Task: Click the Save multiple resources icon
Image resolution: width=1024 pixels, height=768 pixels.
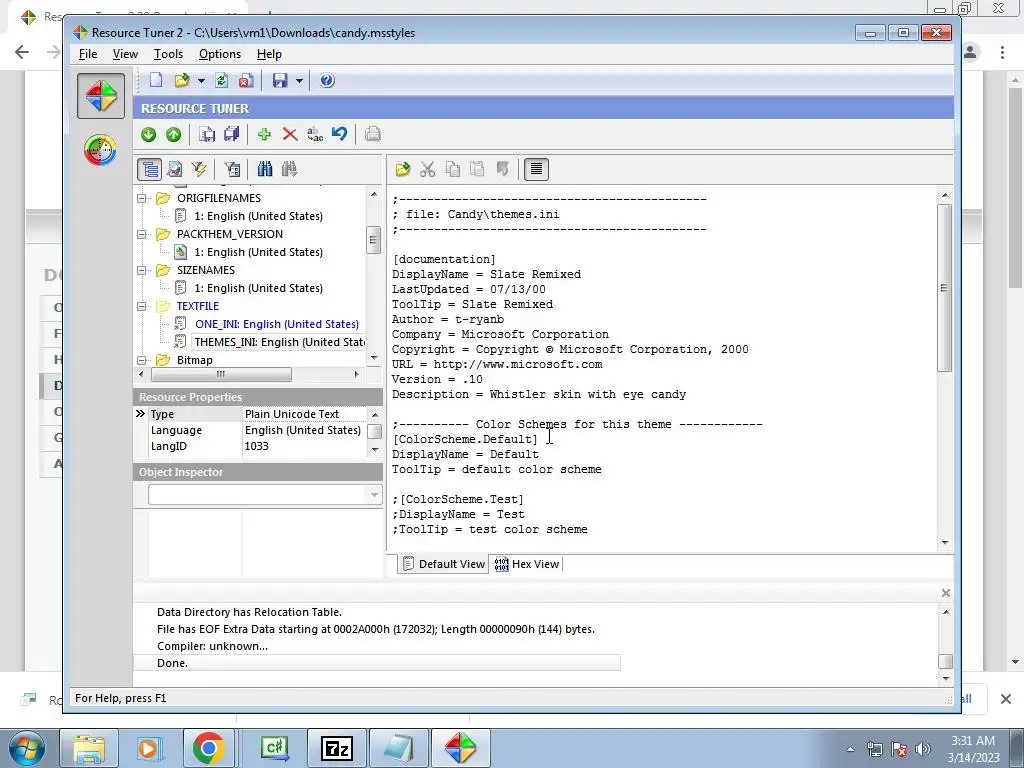Action: click(x=231, y=134)
